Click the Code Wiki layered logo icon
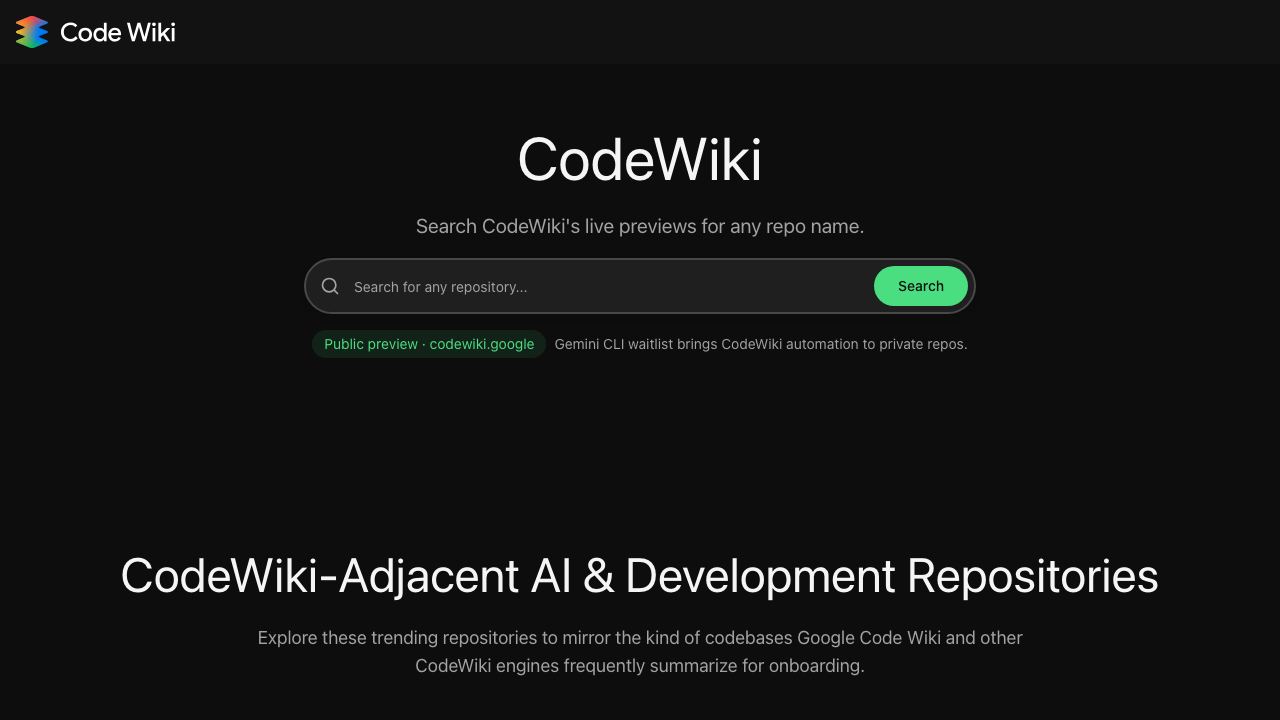This screenshot has height=720, width=1280. point(32,32)
